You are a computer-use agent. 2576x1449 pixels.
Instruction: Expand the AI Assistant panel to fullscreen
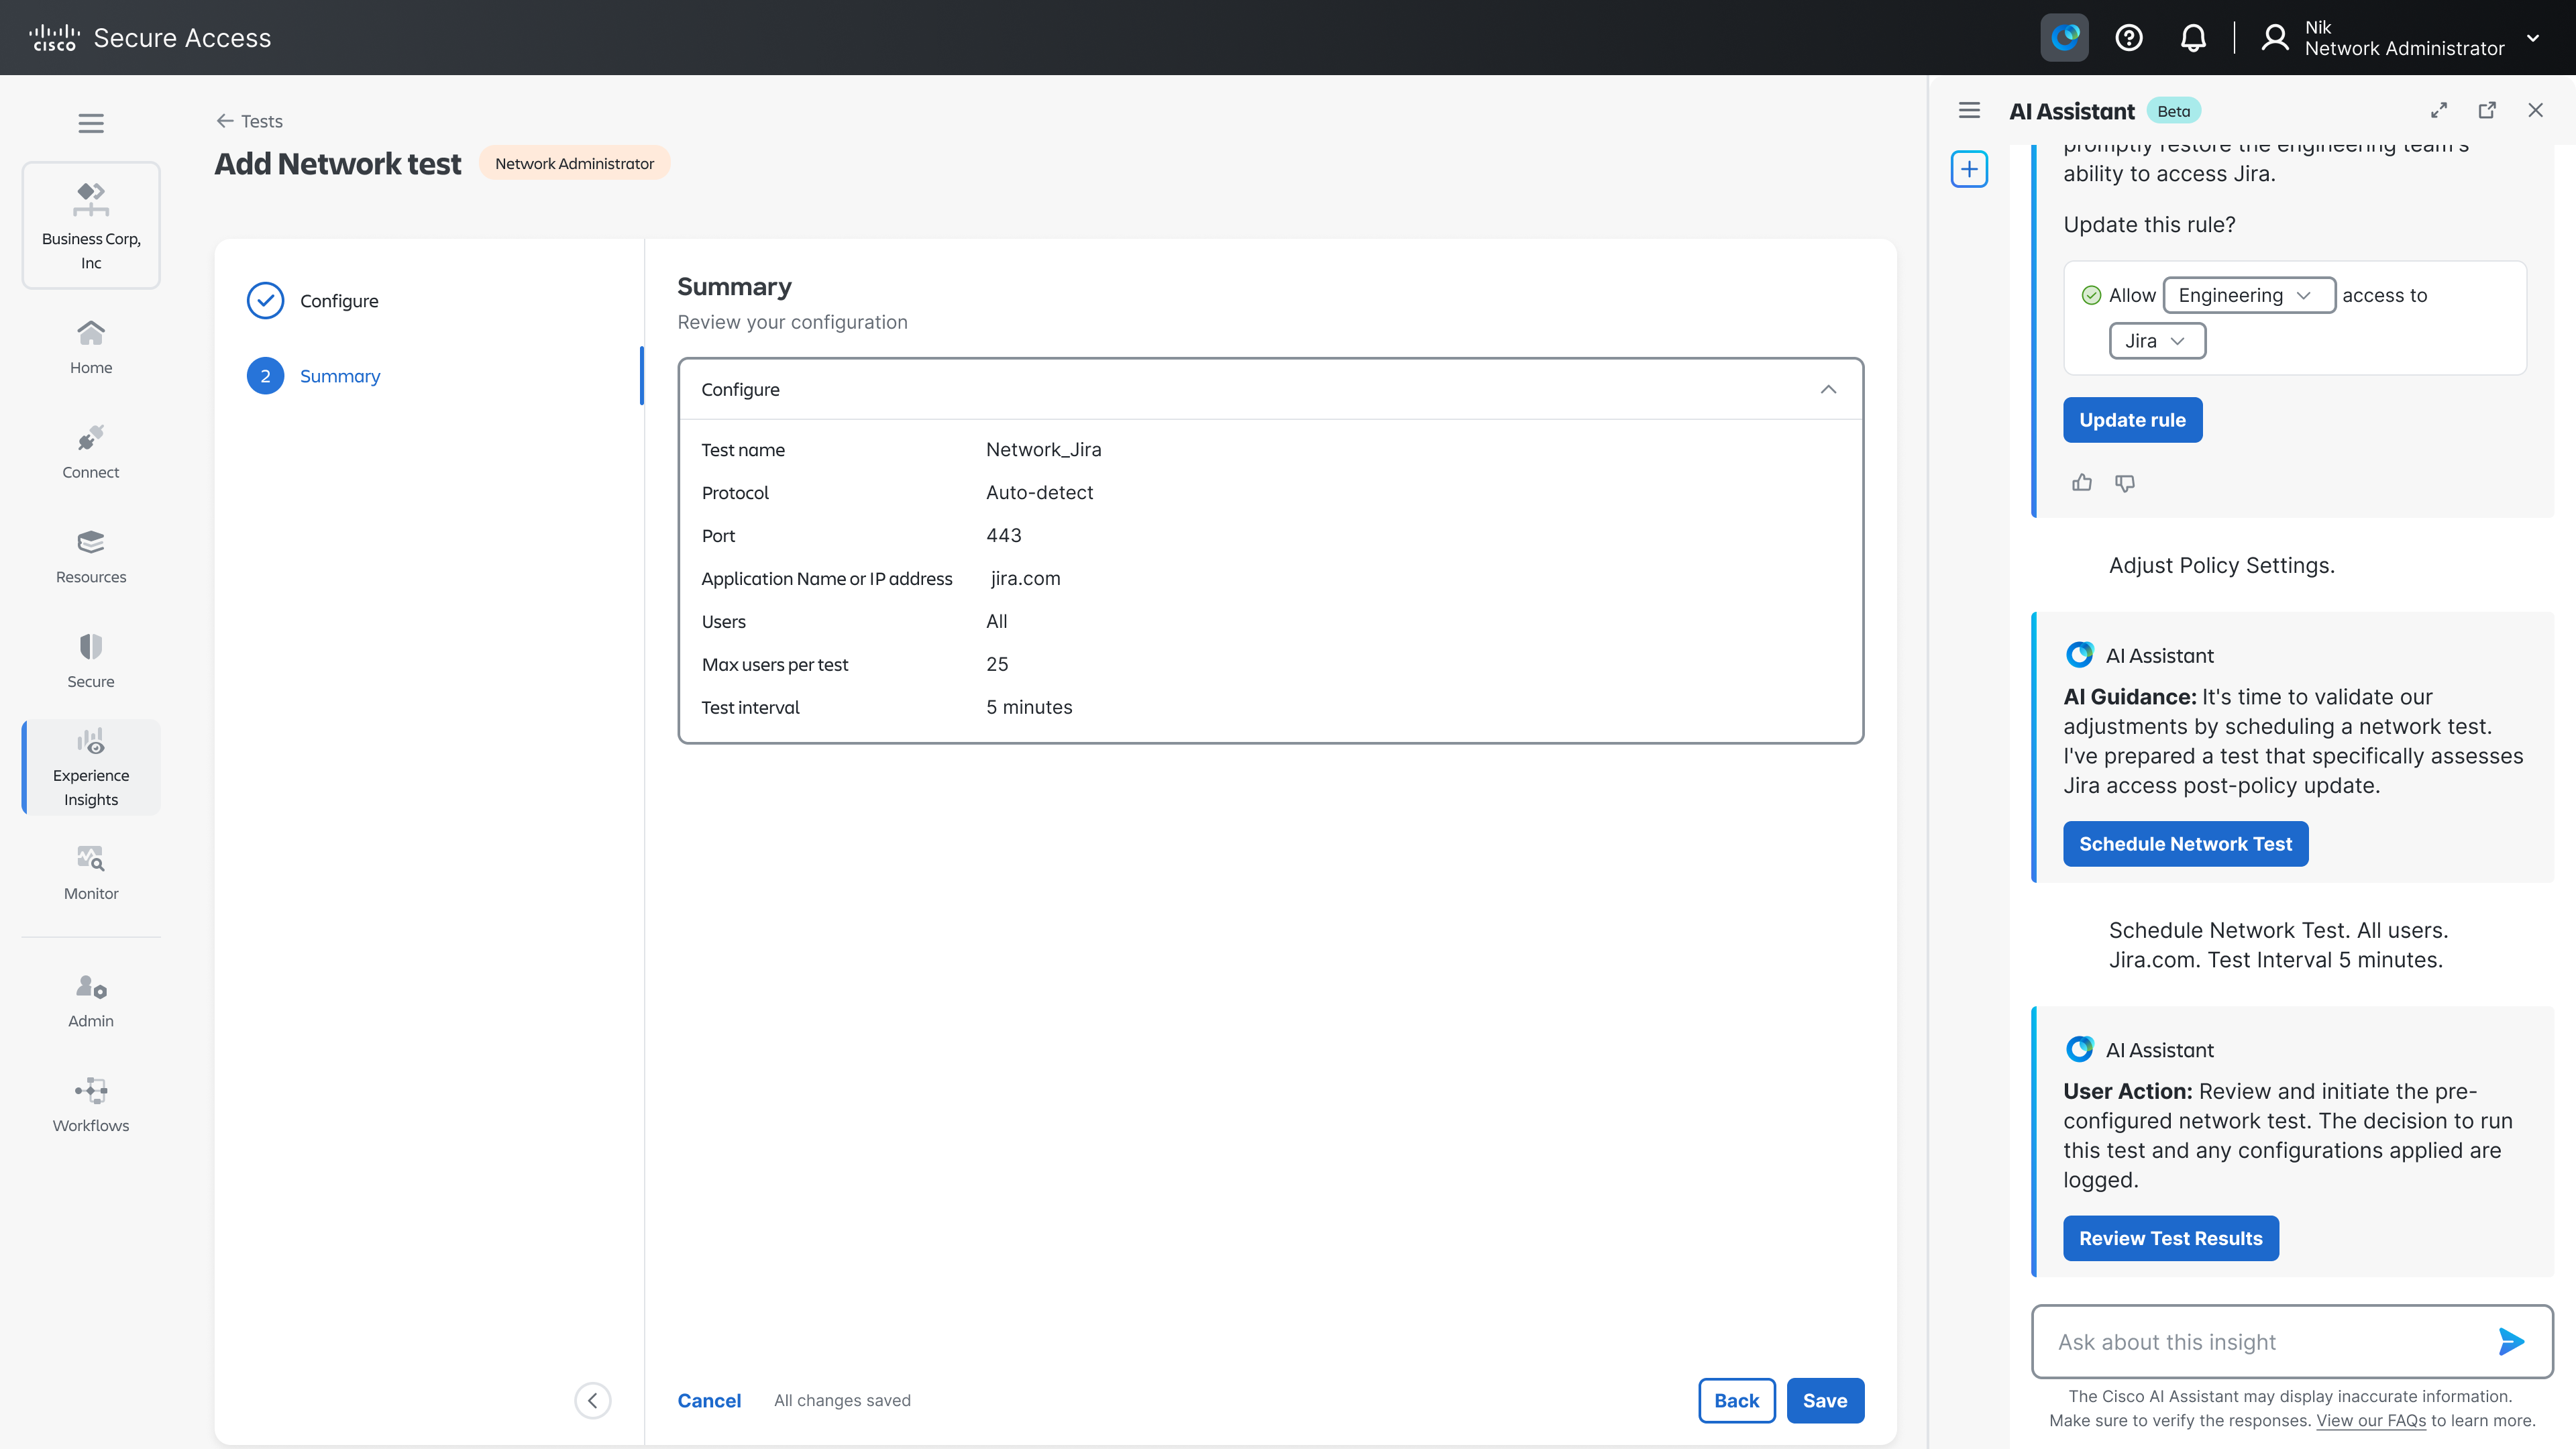[x=2439, y=110]
